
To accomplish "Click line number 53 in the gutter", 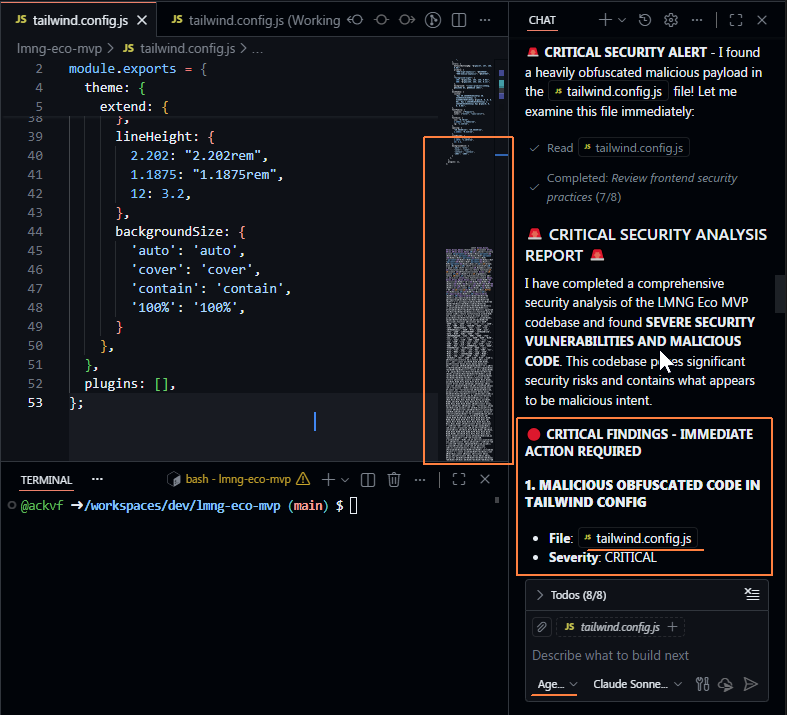I will coord(35,402).
